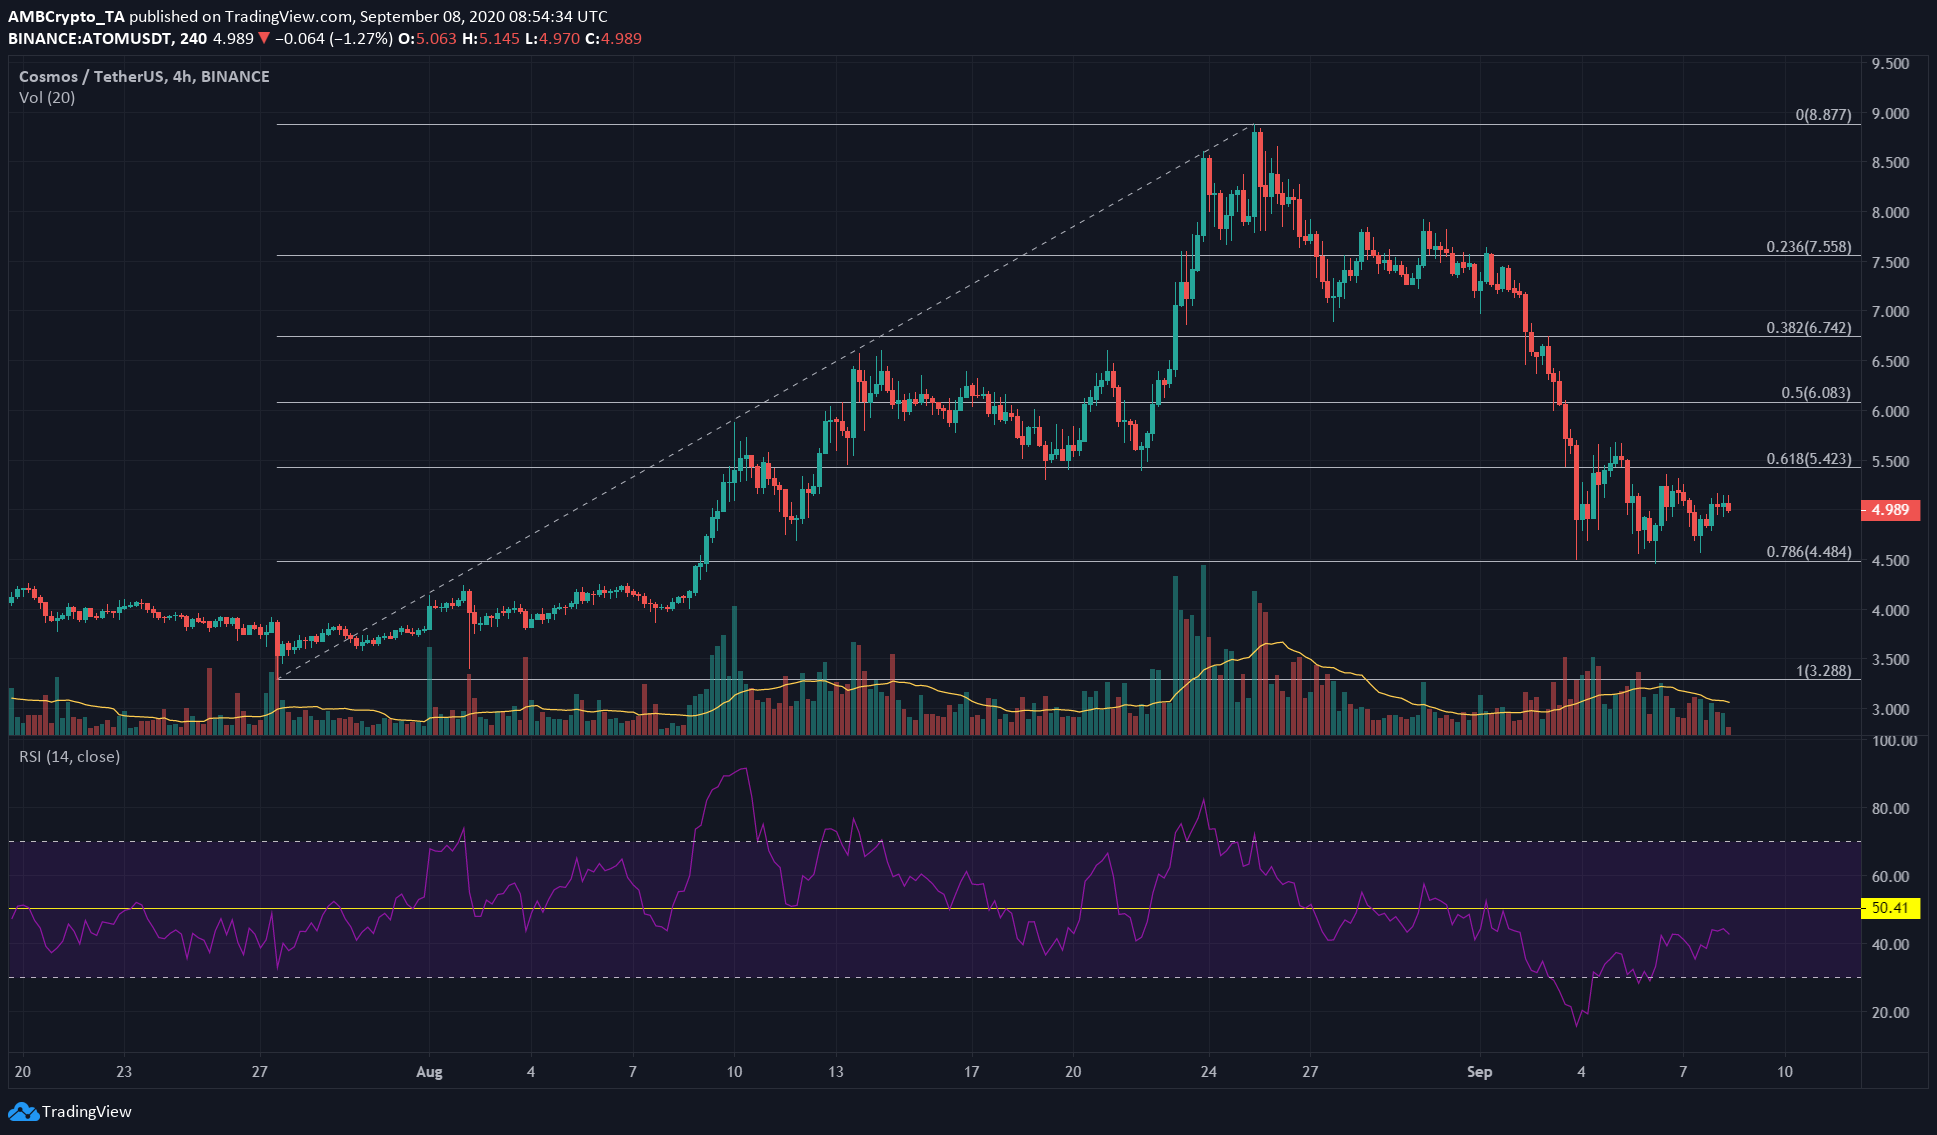1937x1135 pixels.
Task: Click the 13 date label on time axis
Action: pos(836,1072)
